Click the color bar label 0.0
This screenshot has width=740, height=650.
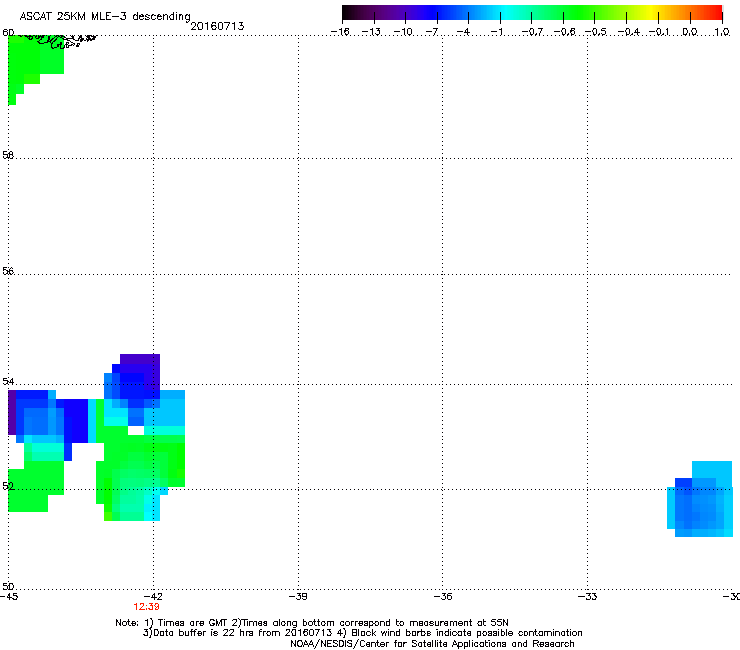pos(690,32)
